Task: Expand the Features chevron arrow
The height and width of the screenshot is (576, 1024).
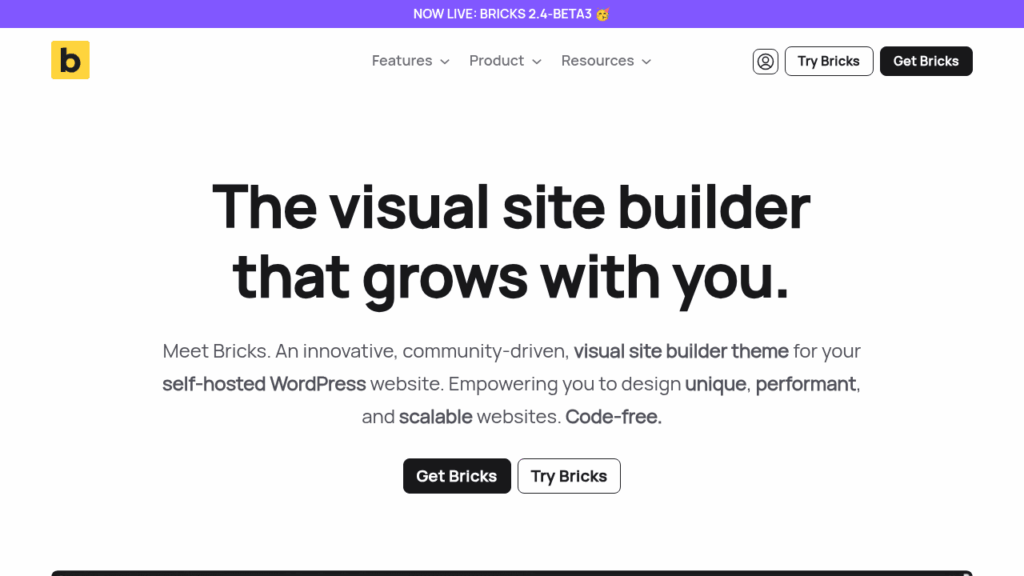Action: pos(445,61)
